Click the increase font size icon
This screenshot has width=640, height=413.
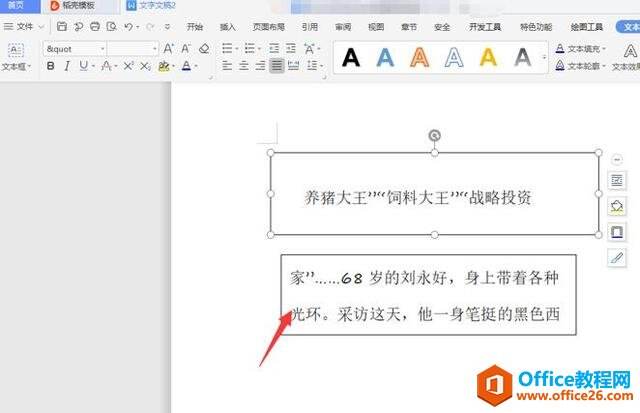click(x=168, y=49)
